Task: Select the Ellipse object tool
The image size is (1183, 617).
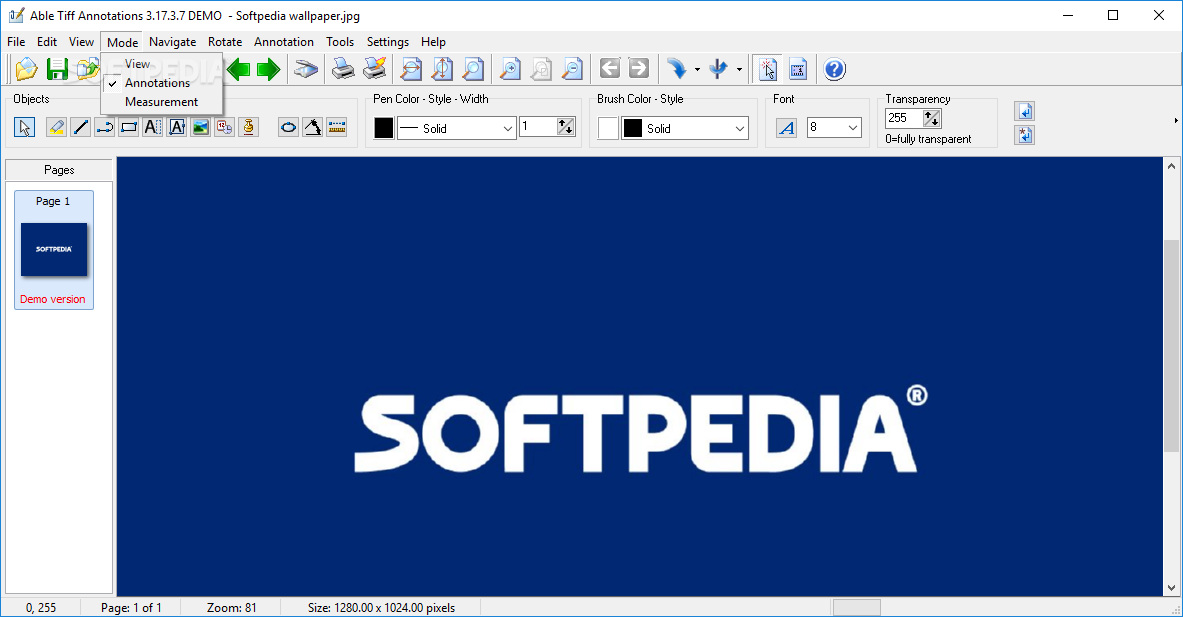Action: pos(288,127)
